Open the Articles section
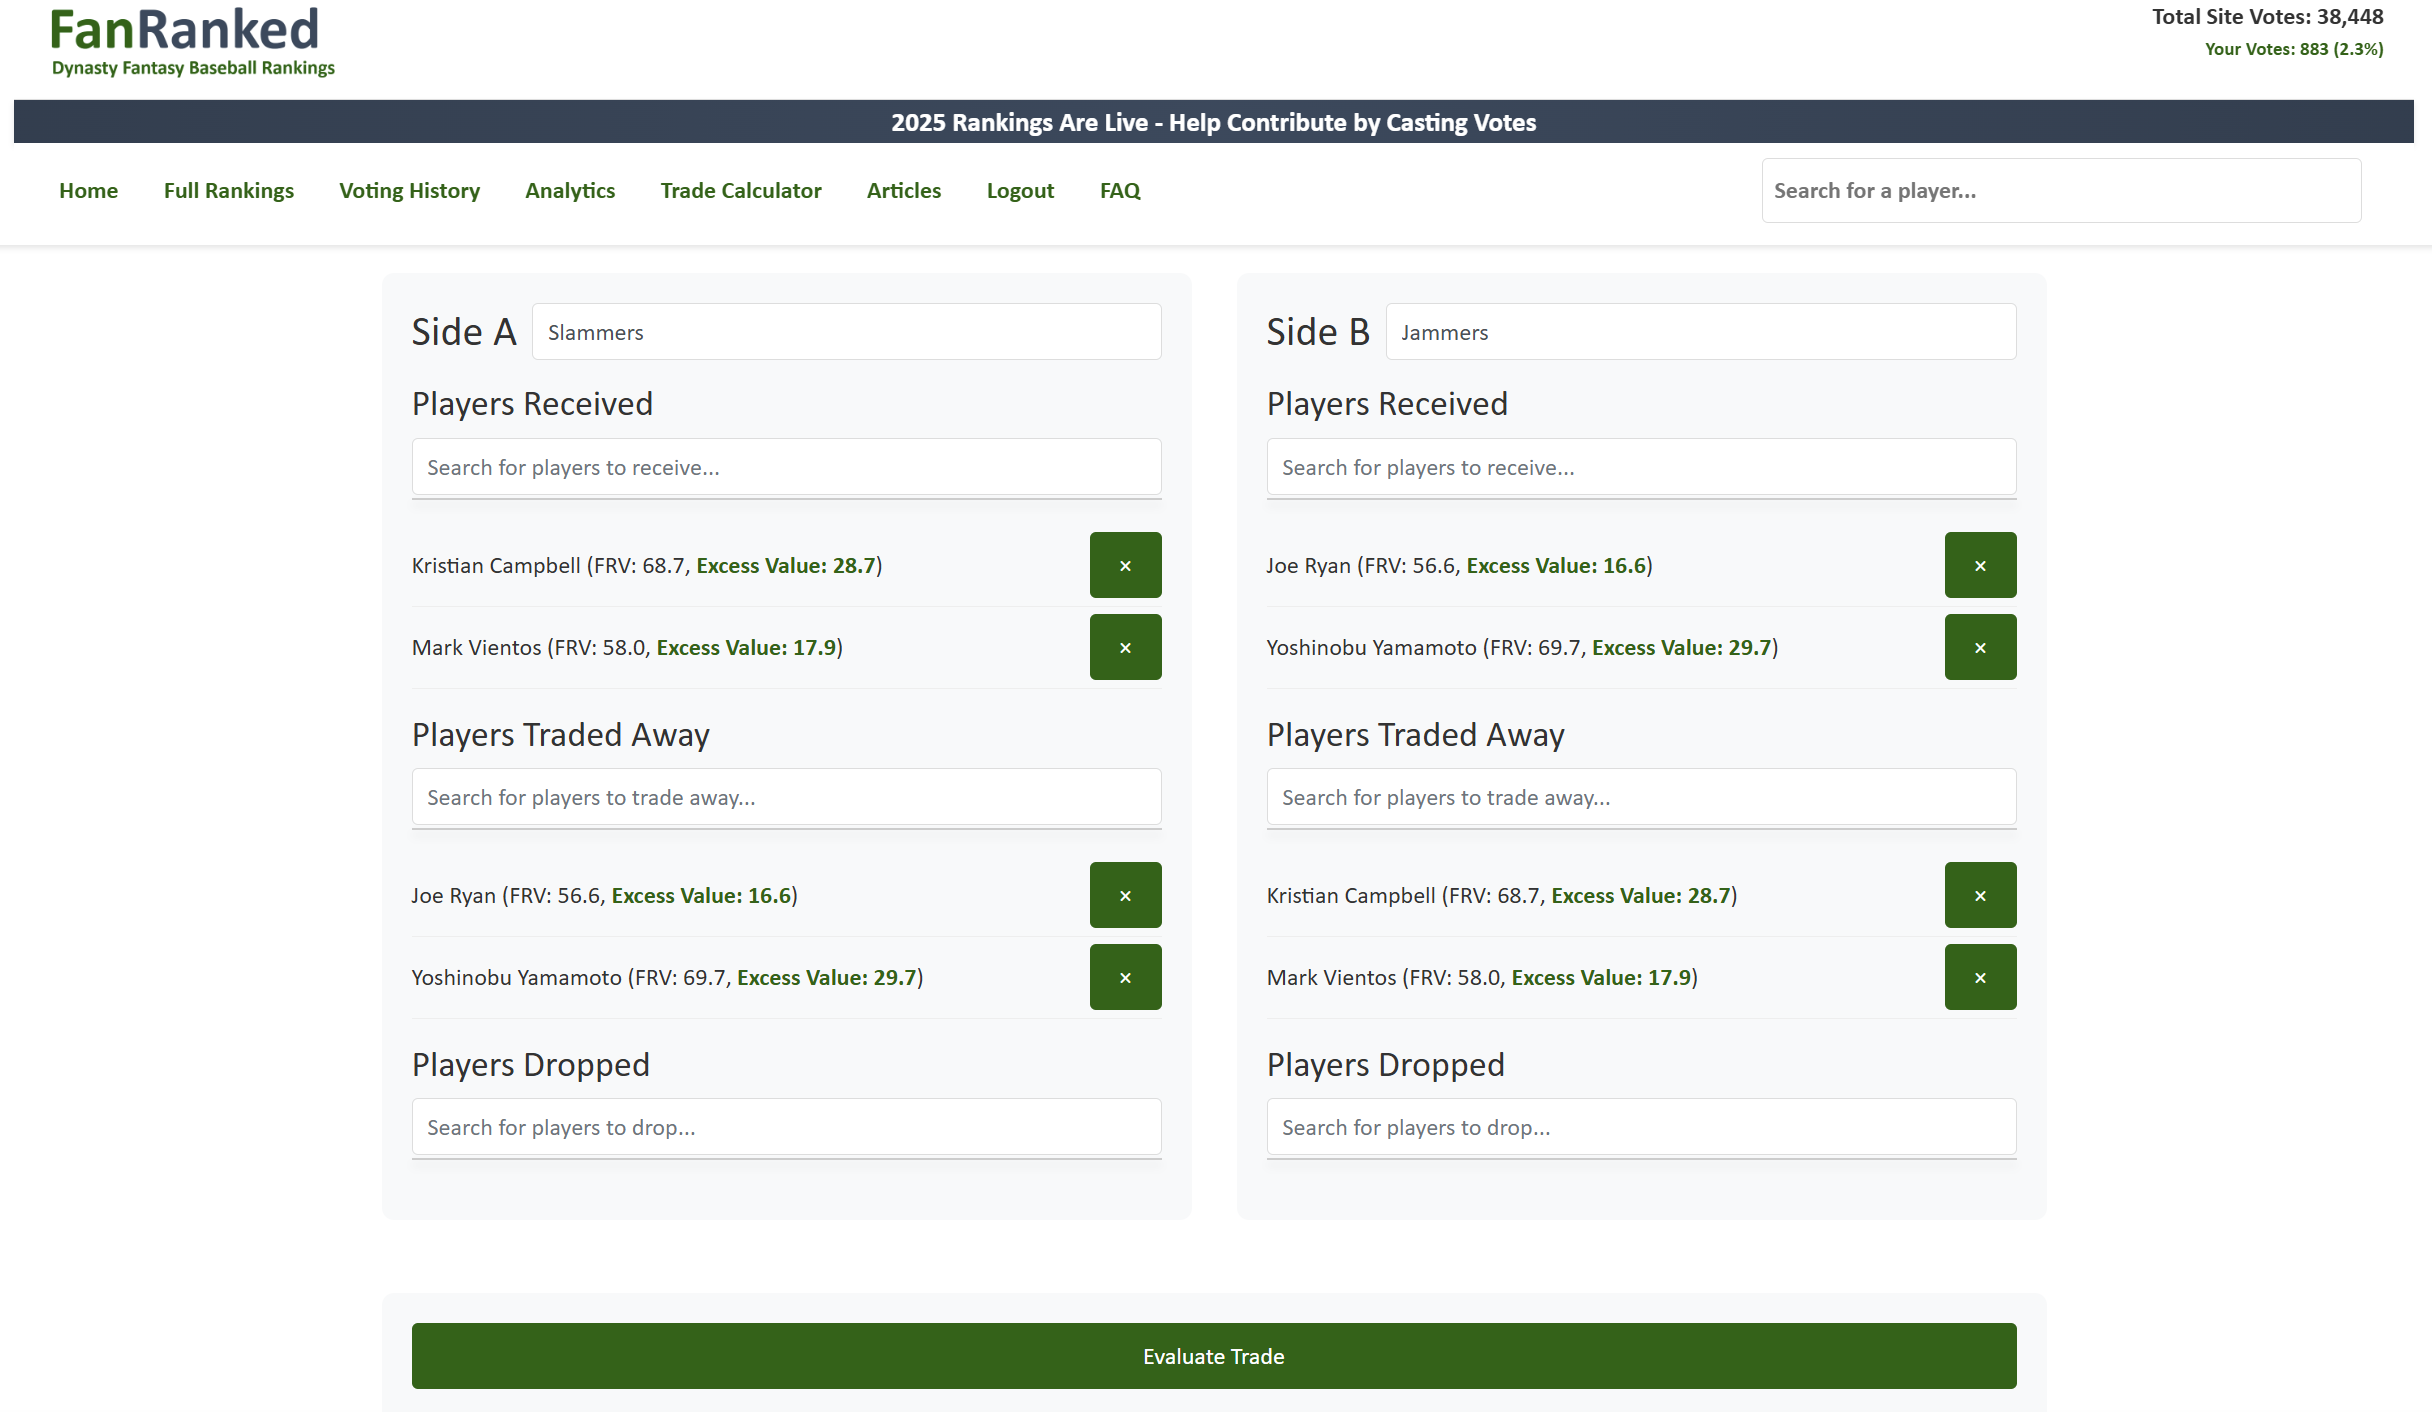The image size is (2432, 1412). (x=903, y=190)
